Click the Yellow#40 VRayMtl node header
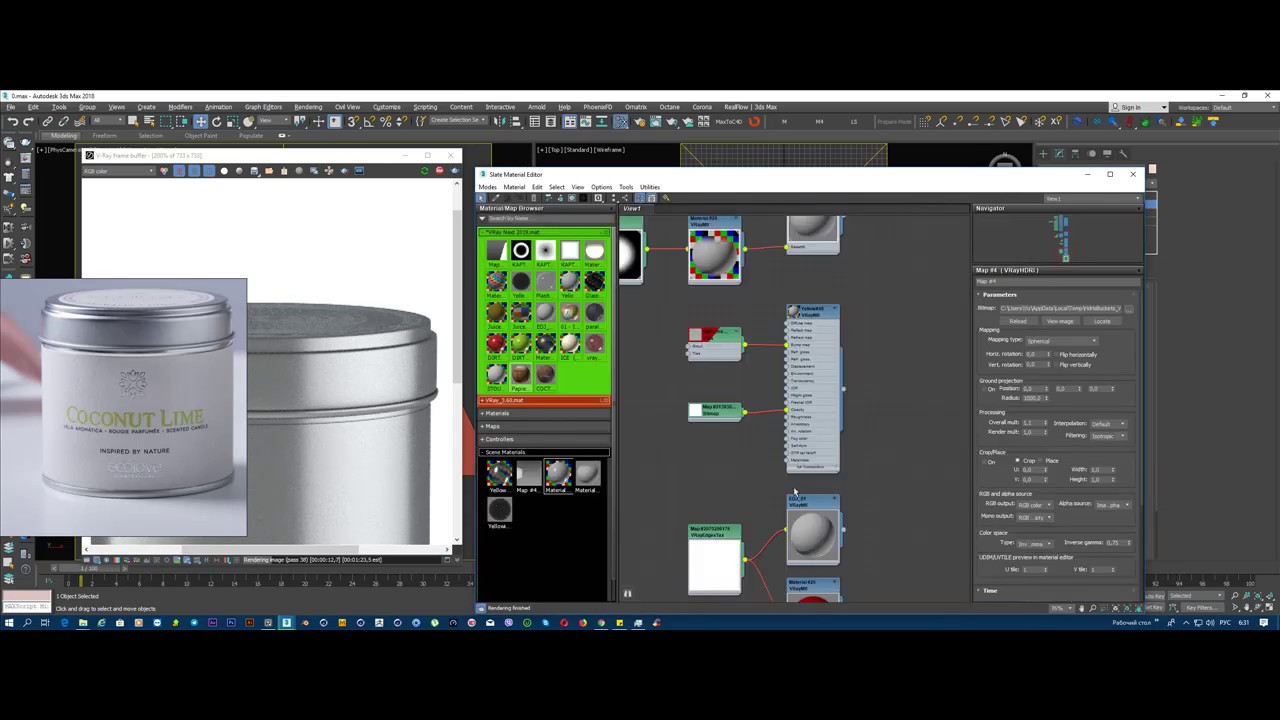Viewport: 1280px width, 720px height. (813, 313)
